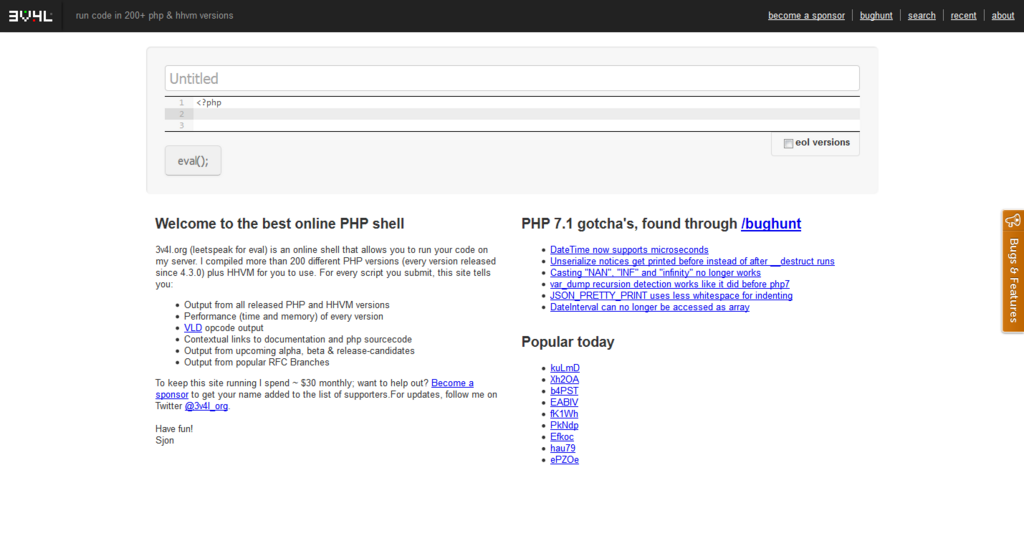1024x541 pixels.
Task: Click the Welcome to the best online PHP shell heading
Action: [x=280, y=223]
